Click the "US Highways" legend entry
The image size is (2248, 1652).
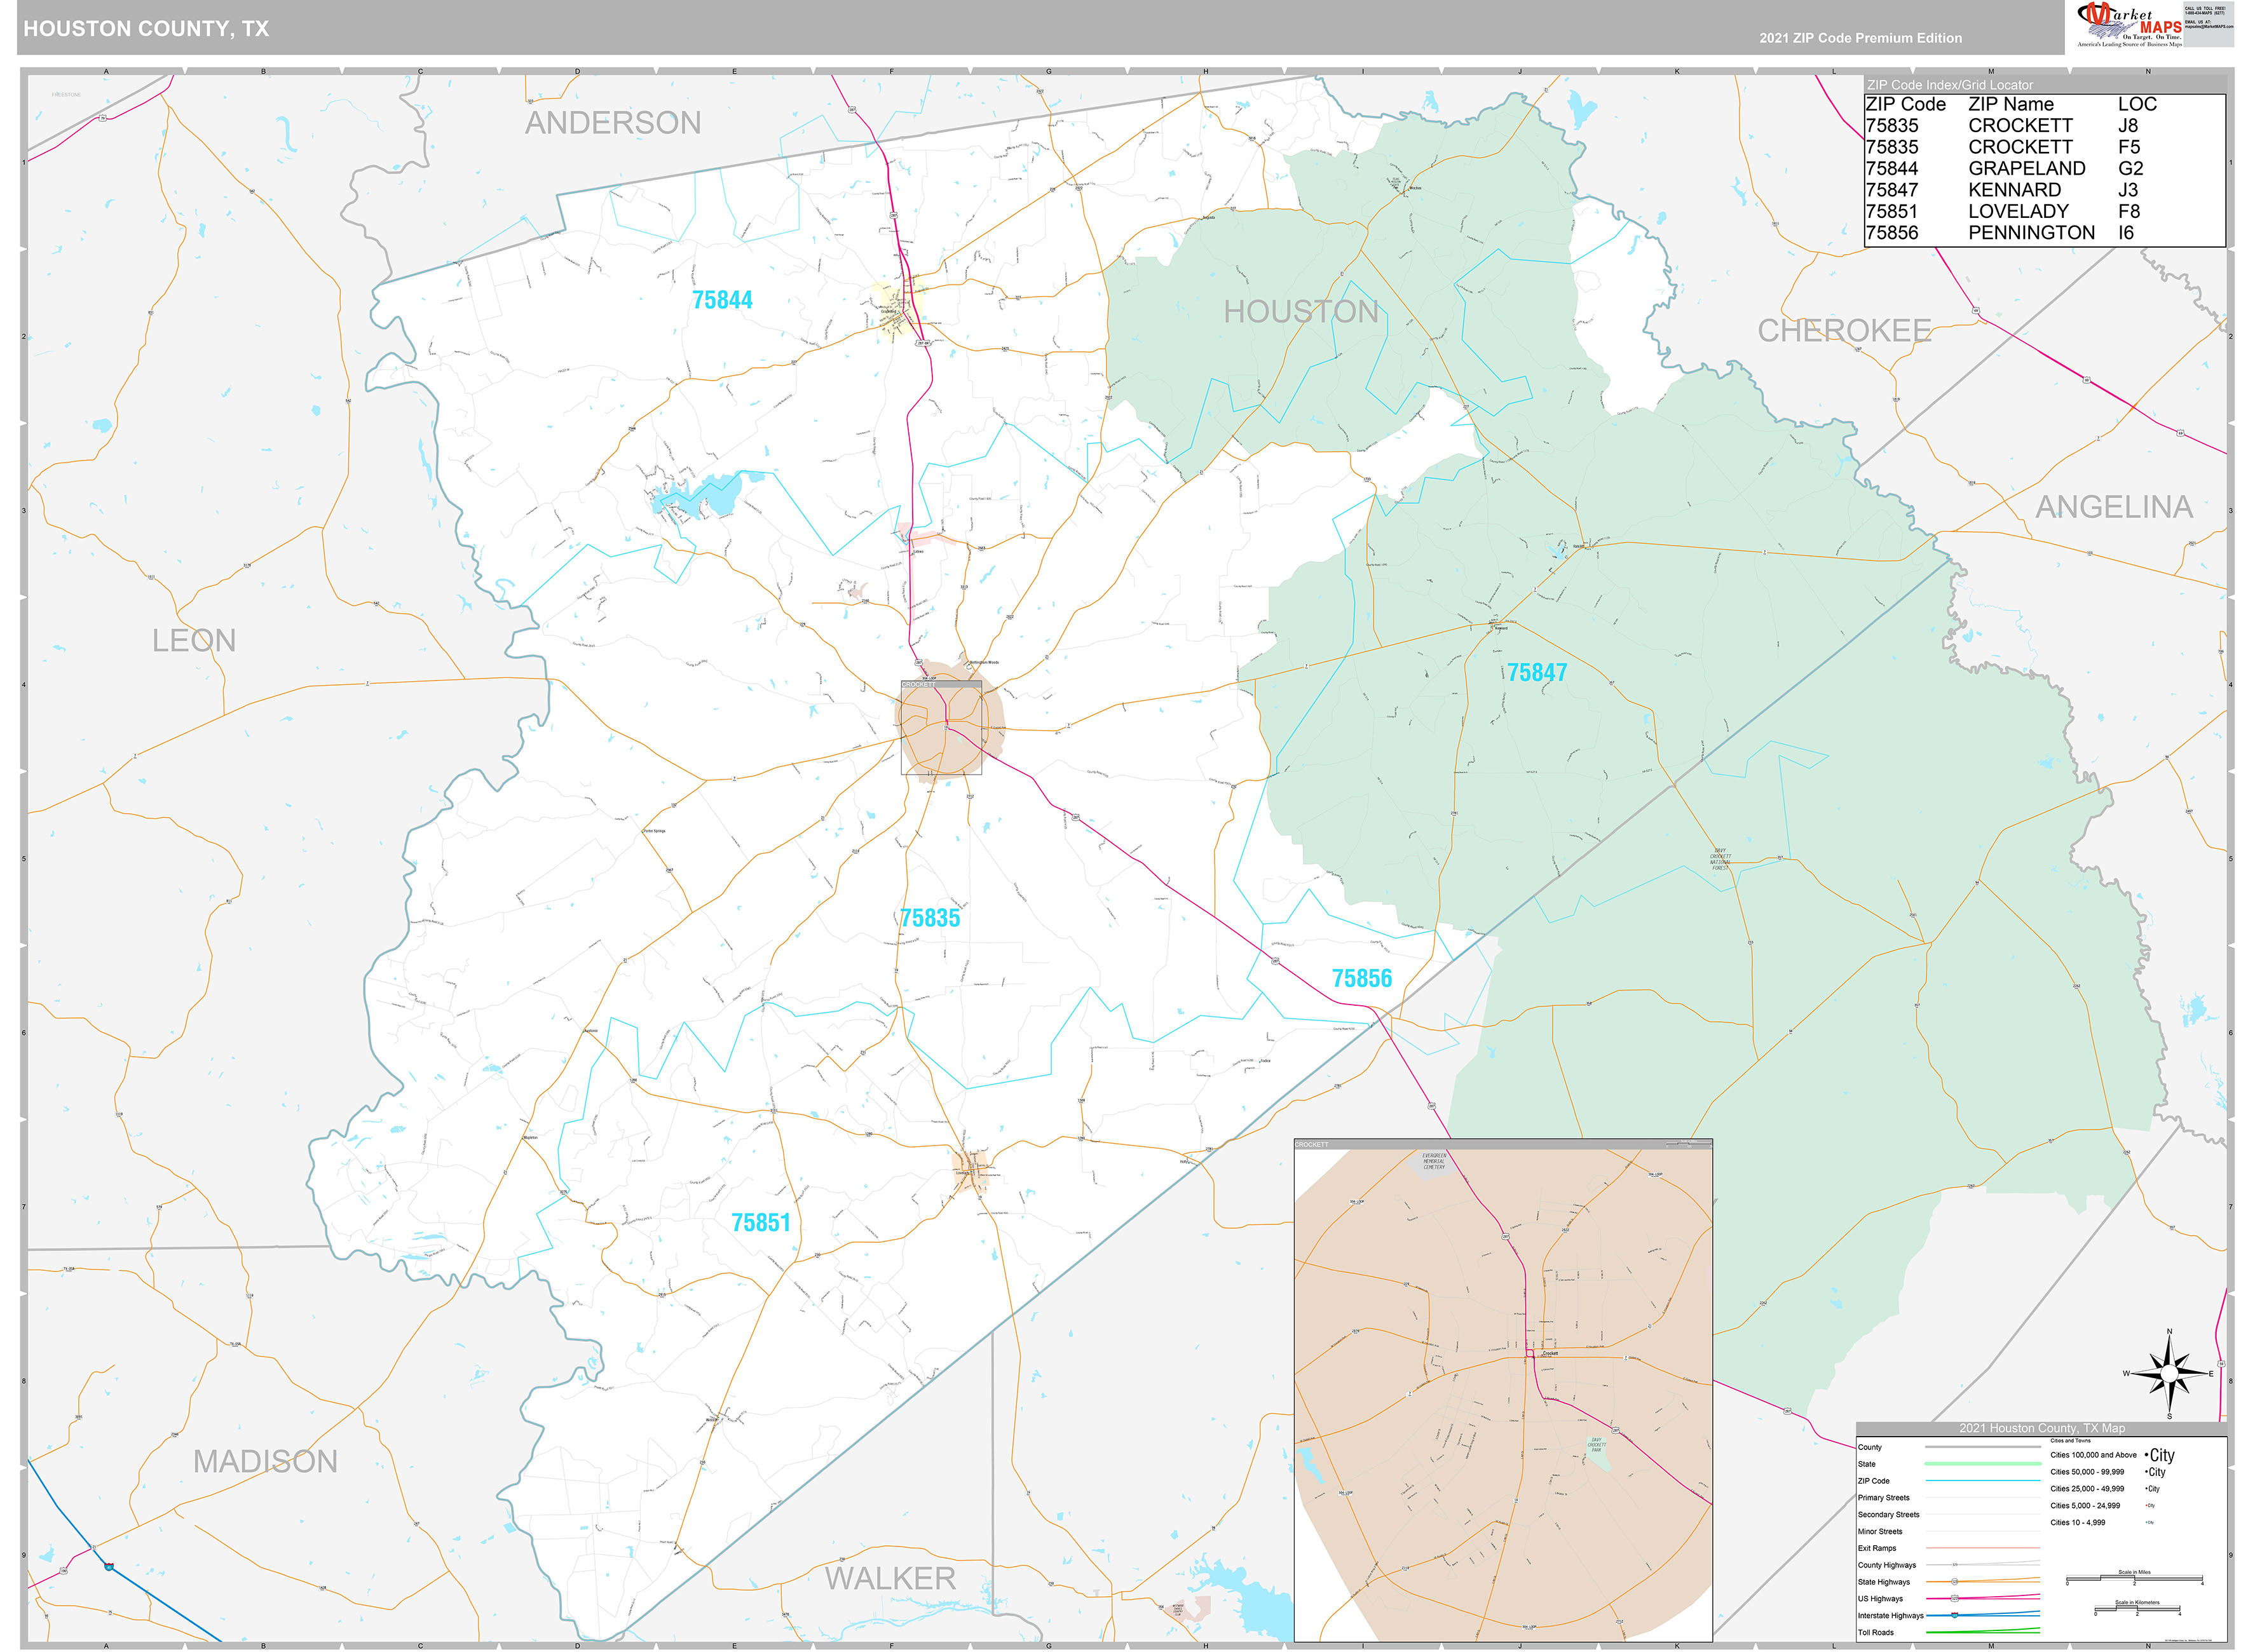(1880, 1599)
